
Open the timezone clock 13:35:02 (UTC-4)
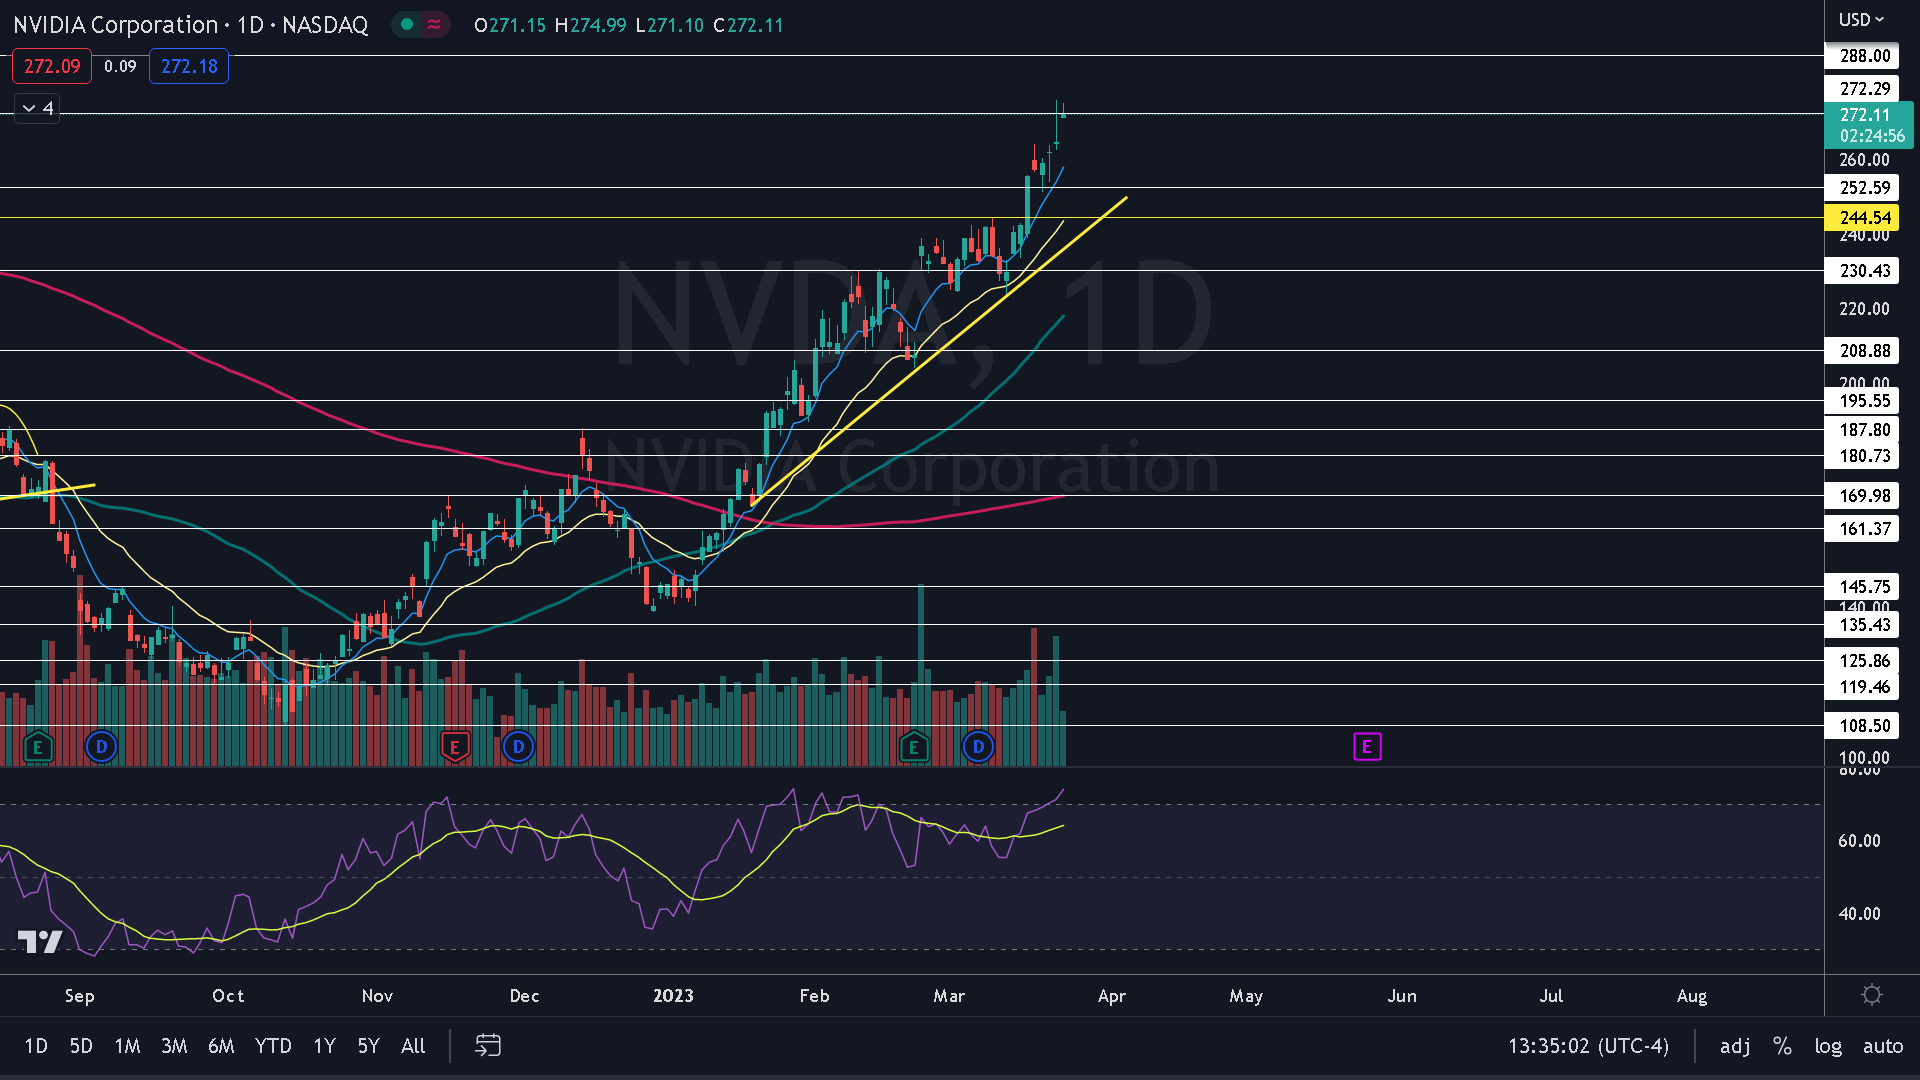pyautogui.click(x=1588, y=1046)
